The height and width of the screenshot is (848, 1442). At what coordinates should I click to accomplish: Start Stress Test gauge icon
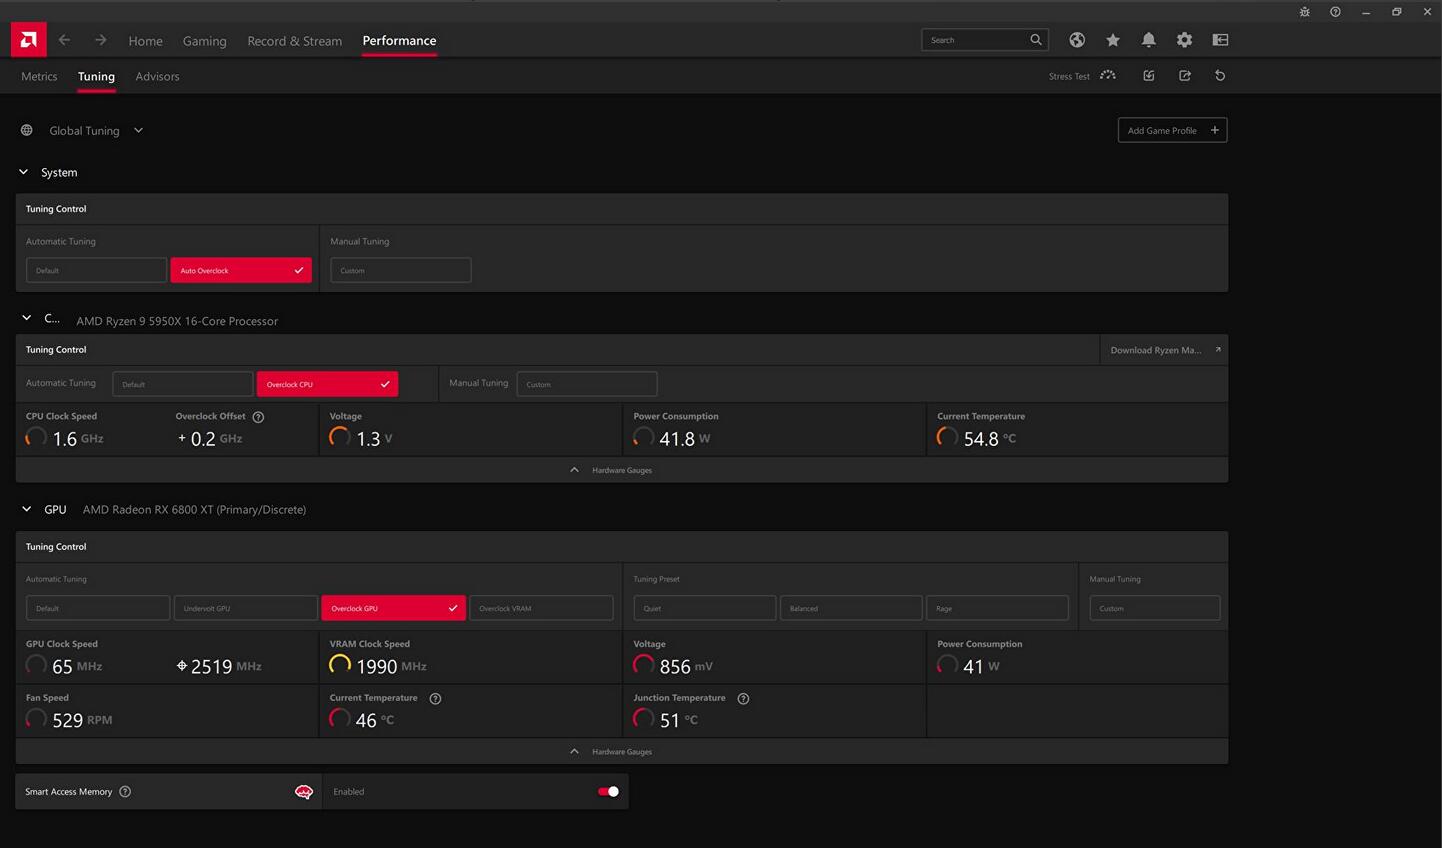click(x=1108, y=76)
